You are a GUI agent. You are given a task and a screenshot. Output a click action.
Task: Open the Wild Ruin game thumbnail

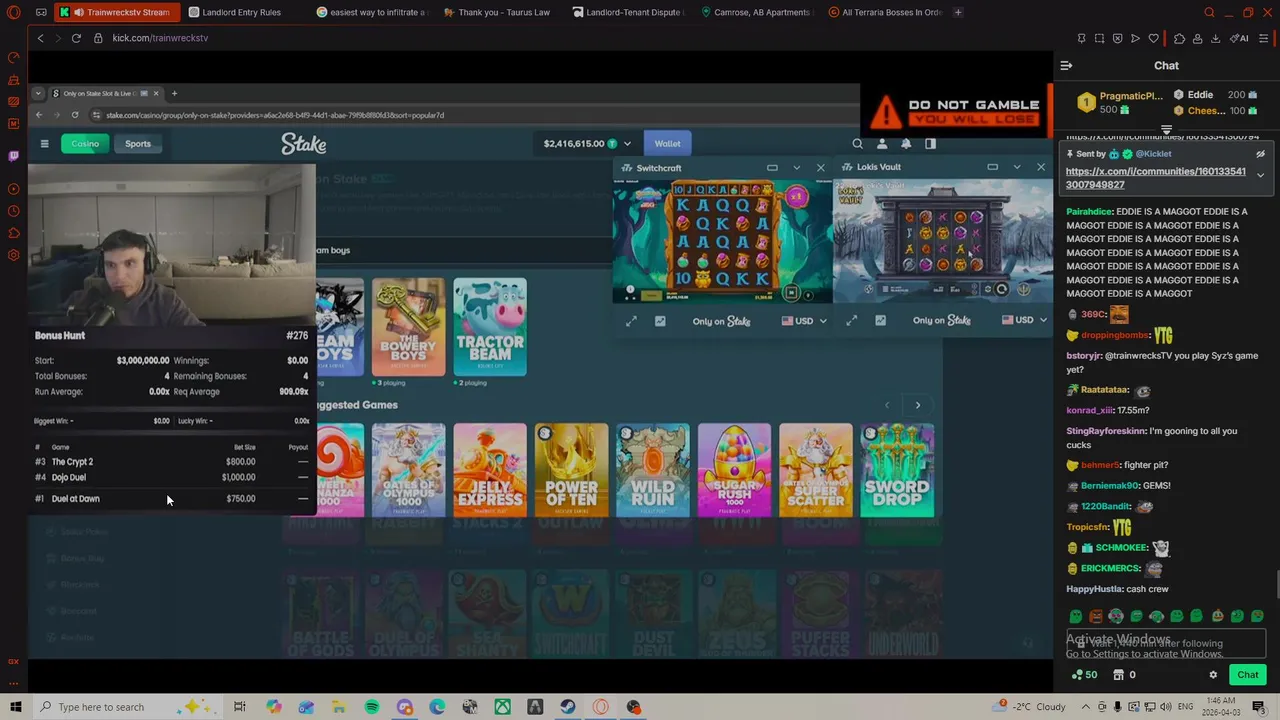(652, 470)
